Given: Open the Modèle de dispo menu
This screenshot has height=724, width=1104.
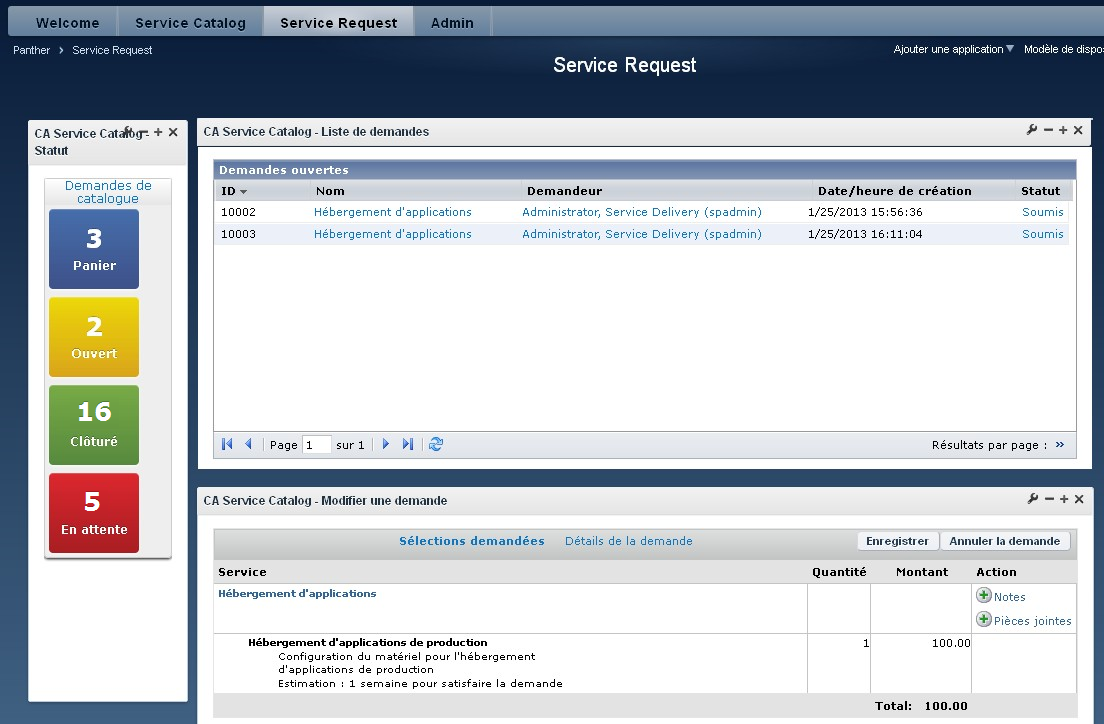Looking at the screenshot, I should (1063, 49).
